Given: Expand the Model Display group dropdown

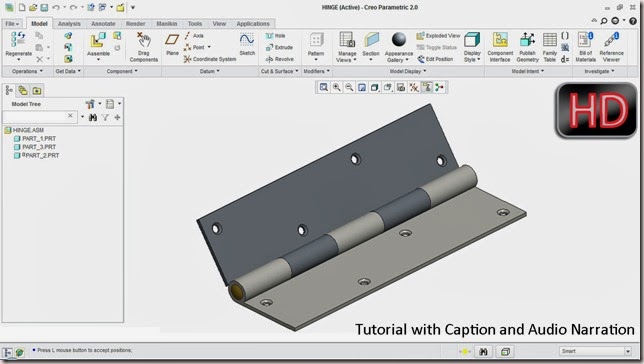Looking at the screenshot, I should 408,71.
